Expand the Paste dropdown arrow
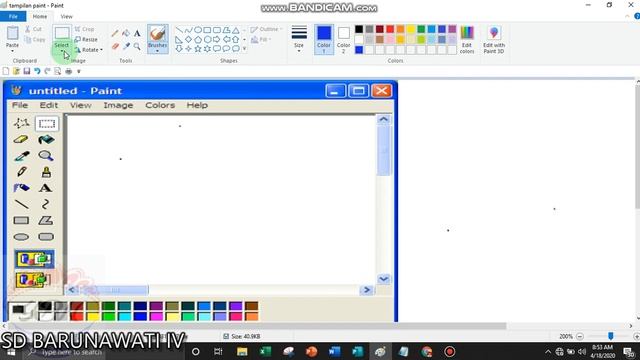This screenshot has height=360, width=640. click(x=12, y=51)
